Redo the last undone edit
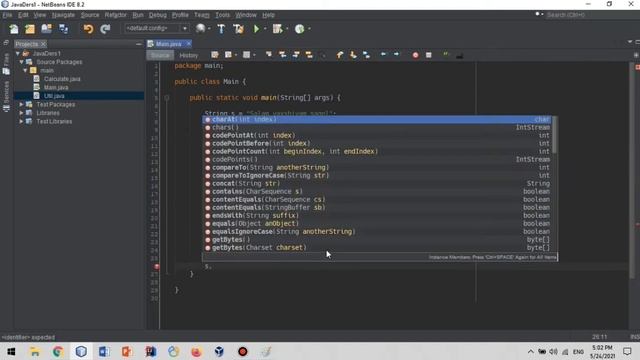 click(x=105, y=29)
